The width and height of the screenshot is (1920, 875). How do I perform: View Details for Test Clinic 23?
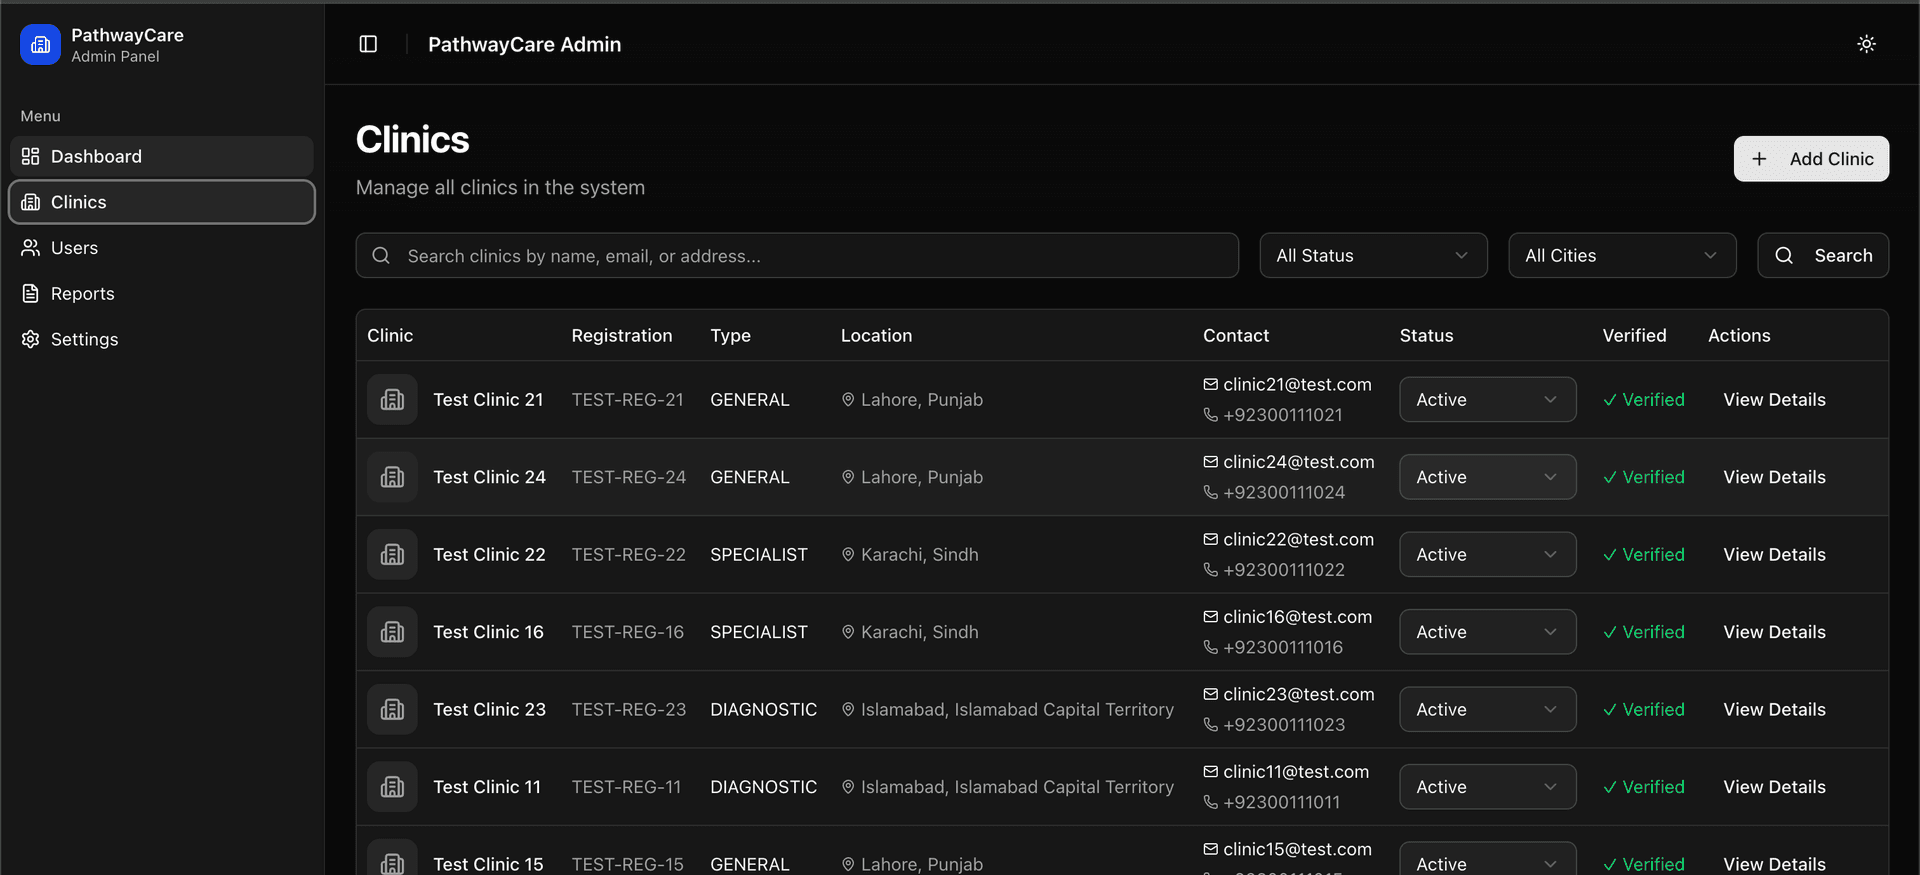[1774, 710]
